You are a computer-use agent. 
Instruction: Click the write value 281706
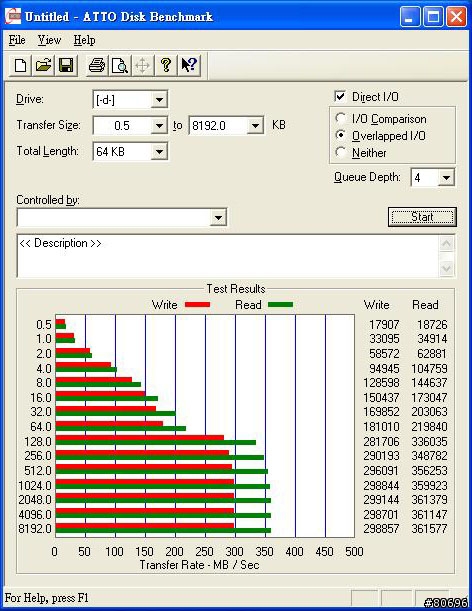coord(381,441)
